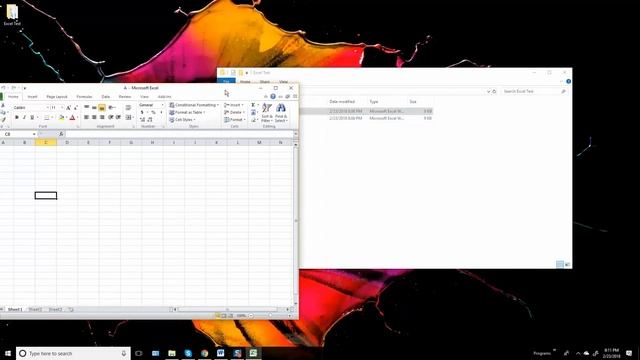Click the Search Excel Test box in Explorer

(x=535, y=91)
